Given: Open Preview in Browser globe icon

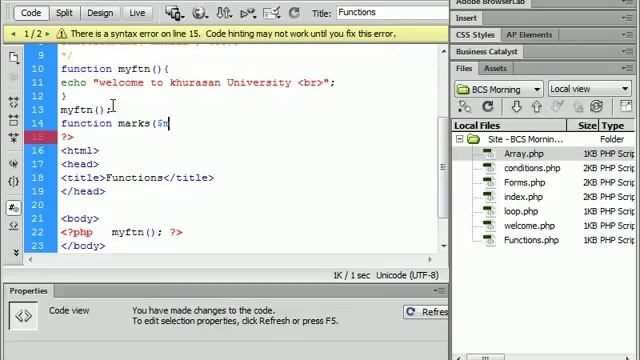Looking at the screenshot, I should tap(199, 13).
